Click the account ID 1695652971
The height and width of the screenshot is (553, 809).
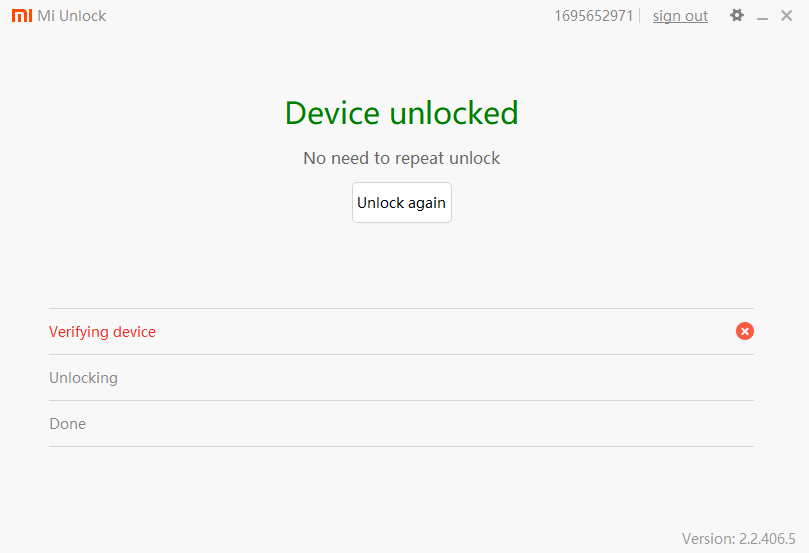pos(593,16)
